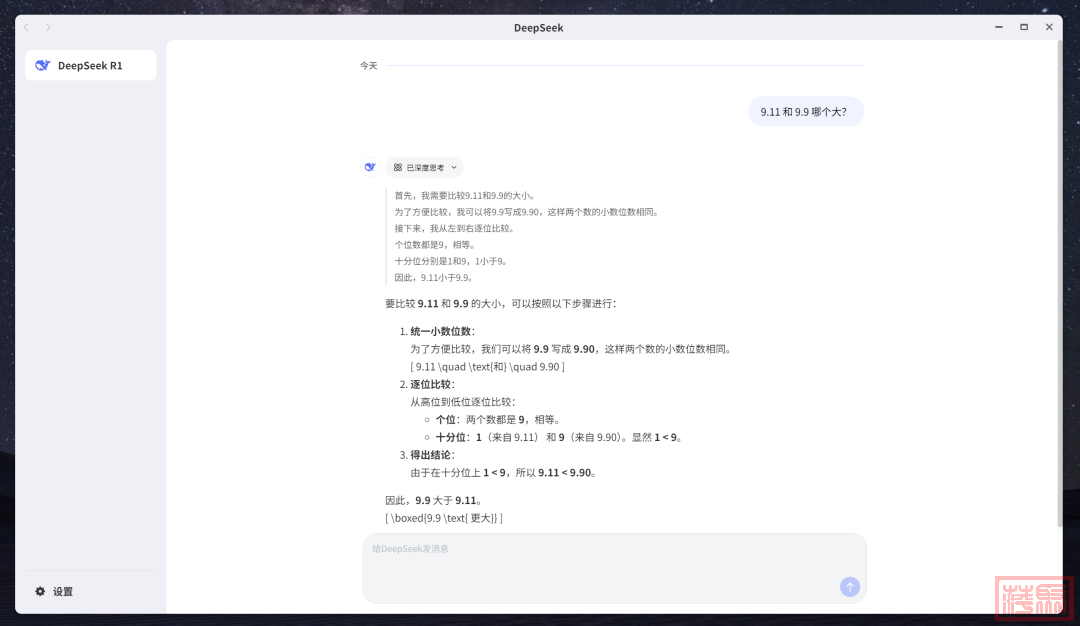The image size is (1080, 626).
Task: Click the thinking line "首先，我需要比较9.11和9.9的大小。"
Action: (465, 196)
